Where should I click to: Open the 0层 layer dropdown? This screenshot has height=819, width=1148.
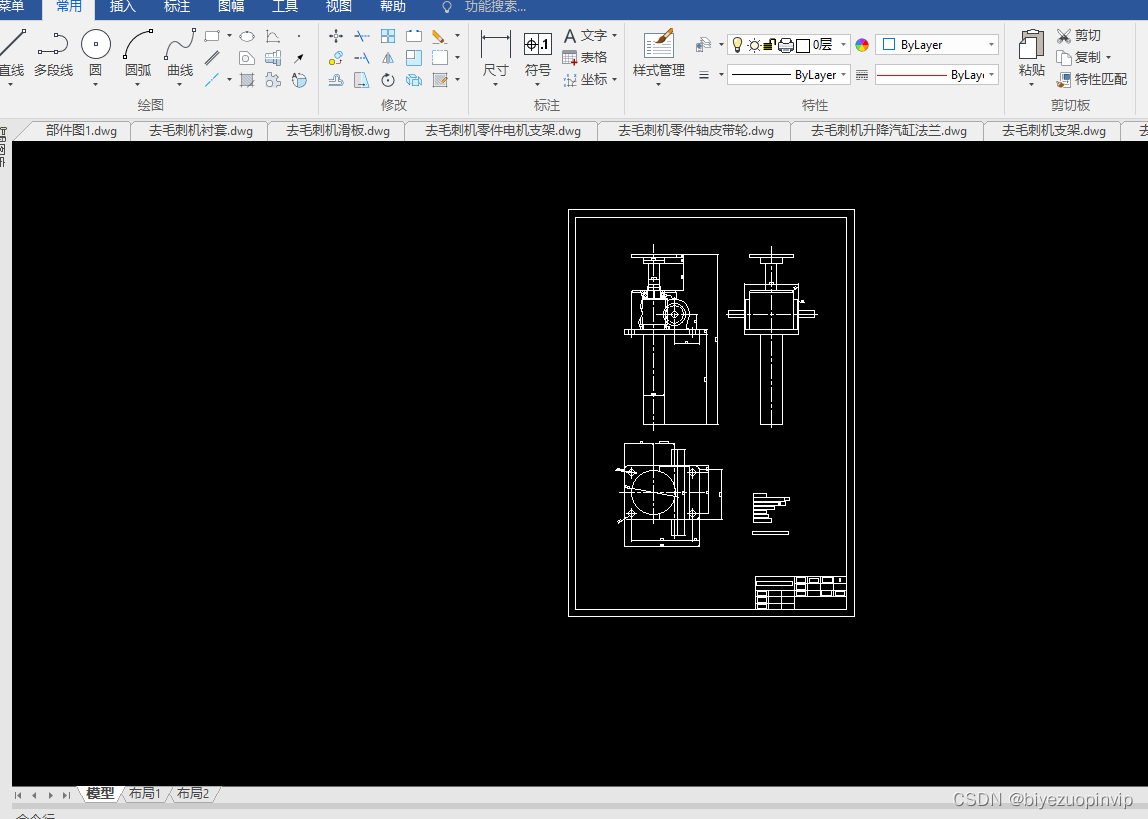(843, 45)
